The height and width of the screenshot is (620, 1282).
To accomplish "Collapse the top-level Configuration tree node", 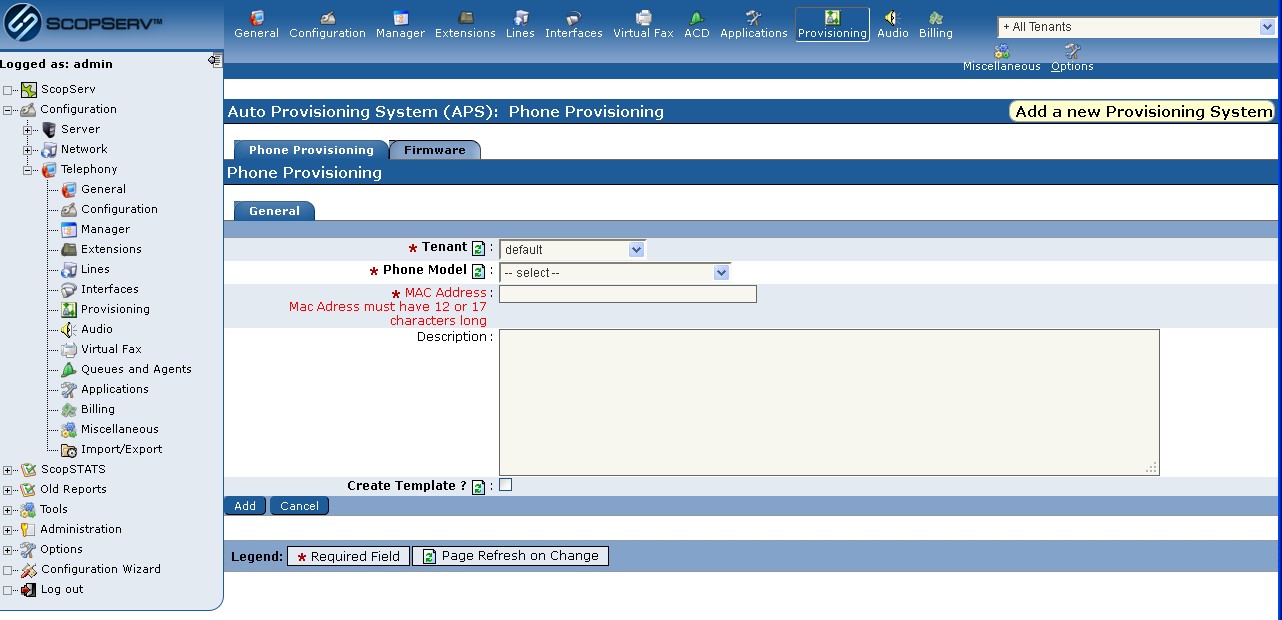I will (x=8, y=110).
